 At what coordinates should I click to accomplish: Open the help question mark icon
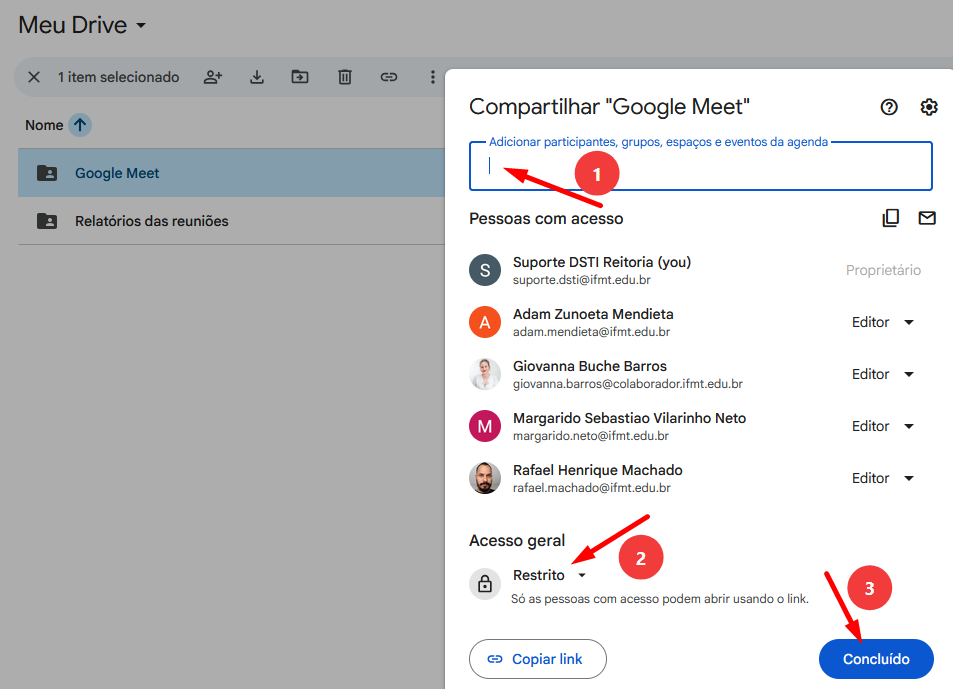(x=889, y=108)
